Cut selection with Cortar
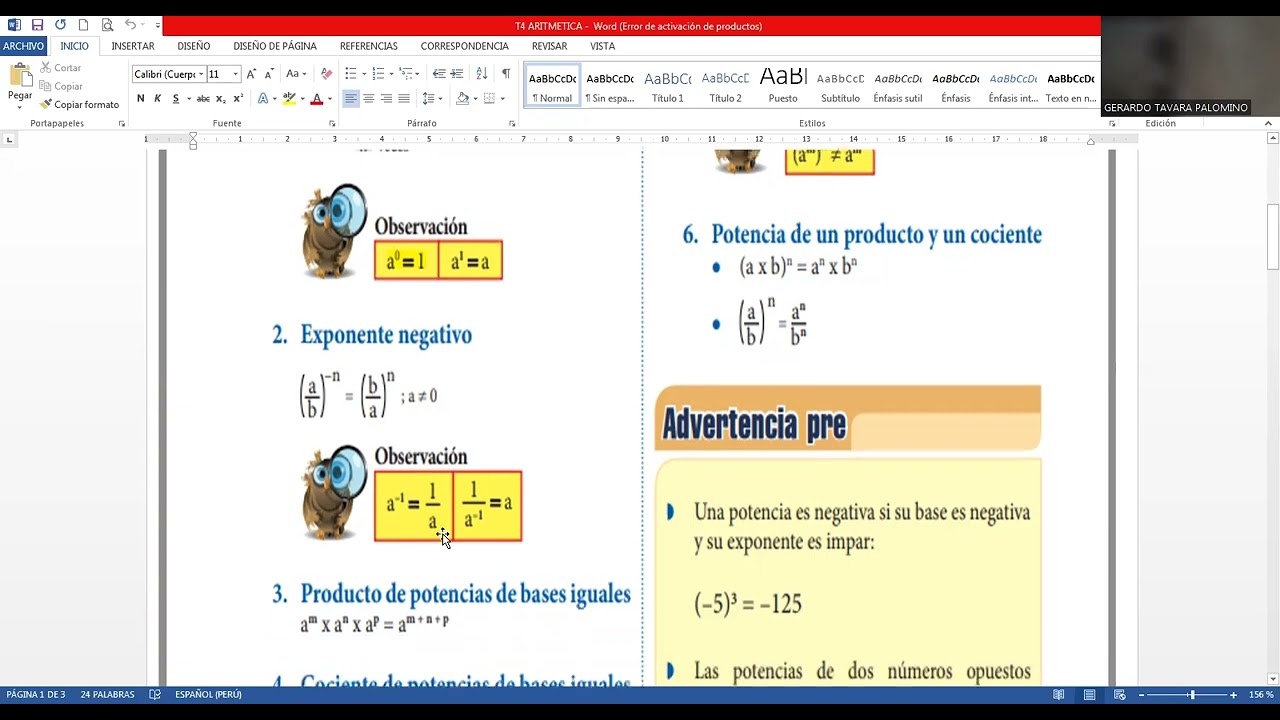The width and height of the screenshot is (1280, 720). point(60,68)
